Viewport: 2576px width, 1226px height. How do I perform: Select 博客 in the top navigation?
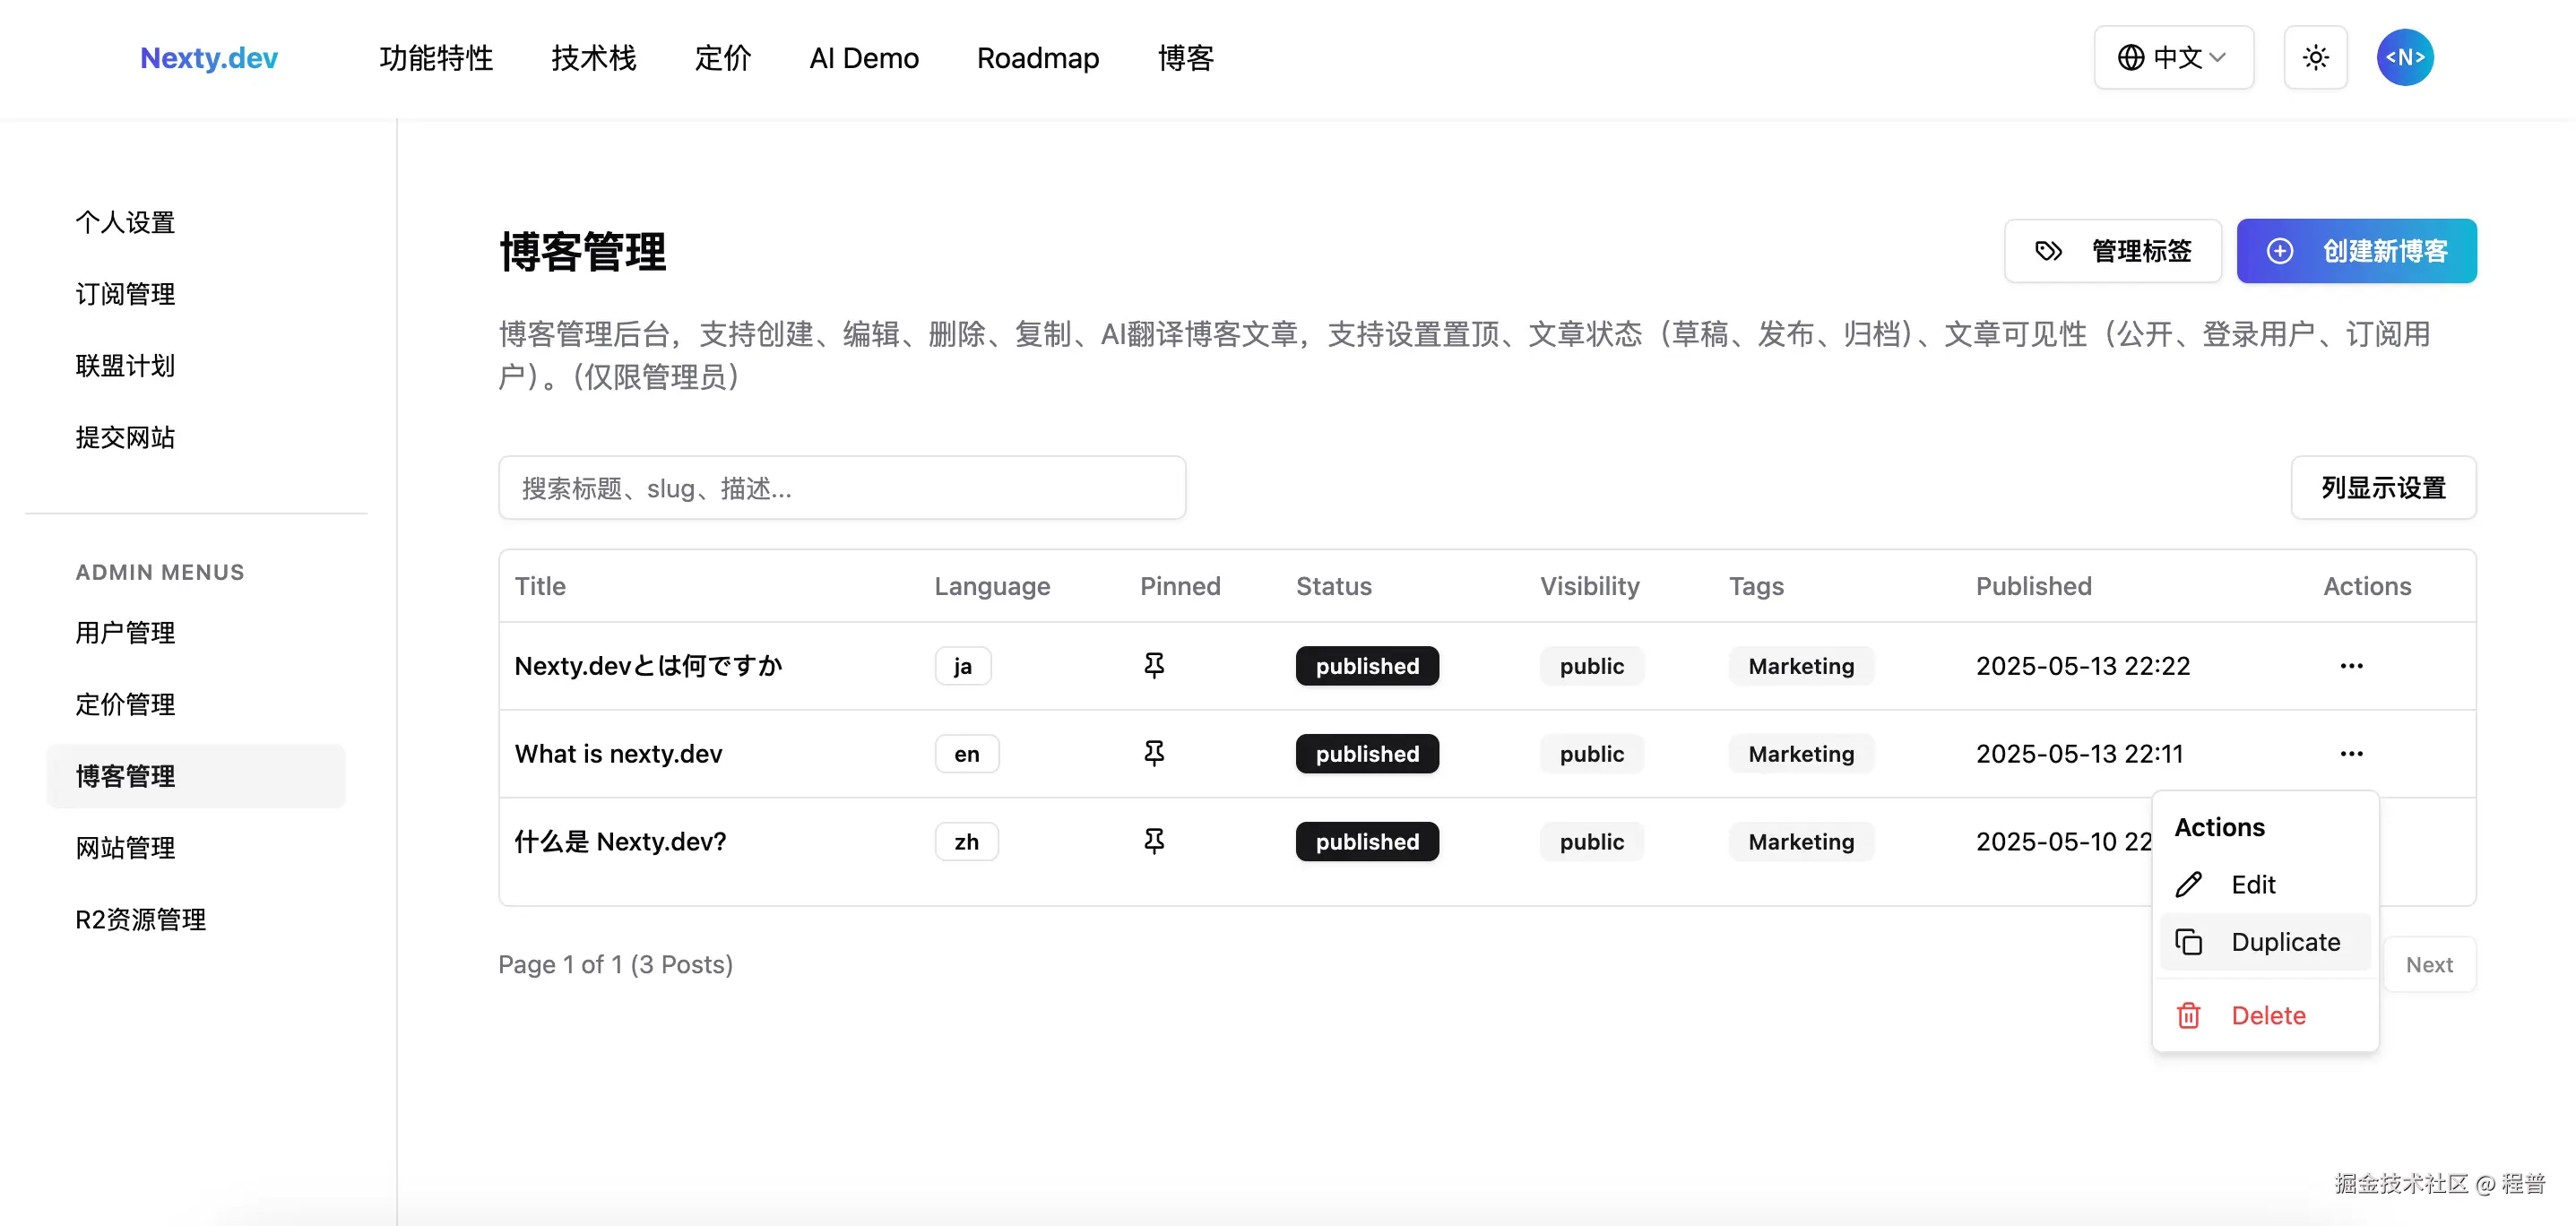[1185, 57]
